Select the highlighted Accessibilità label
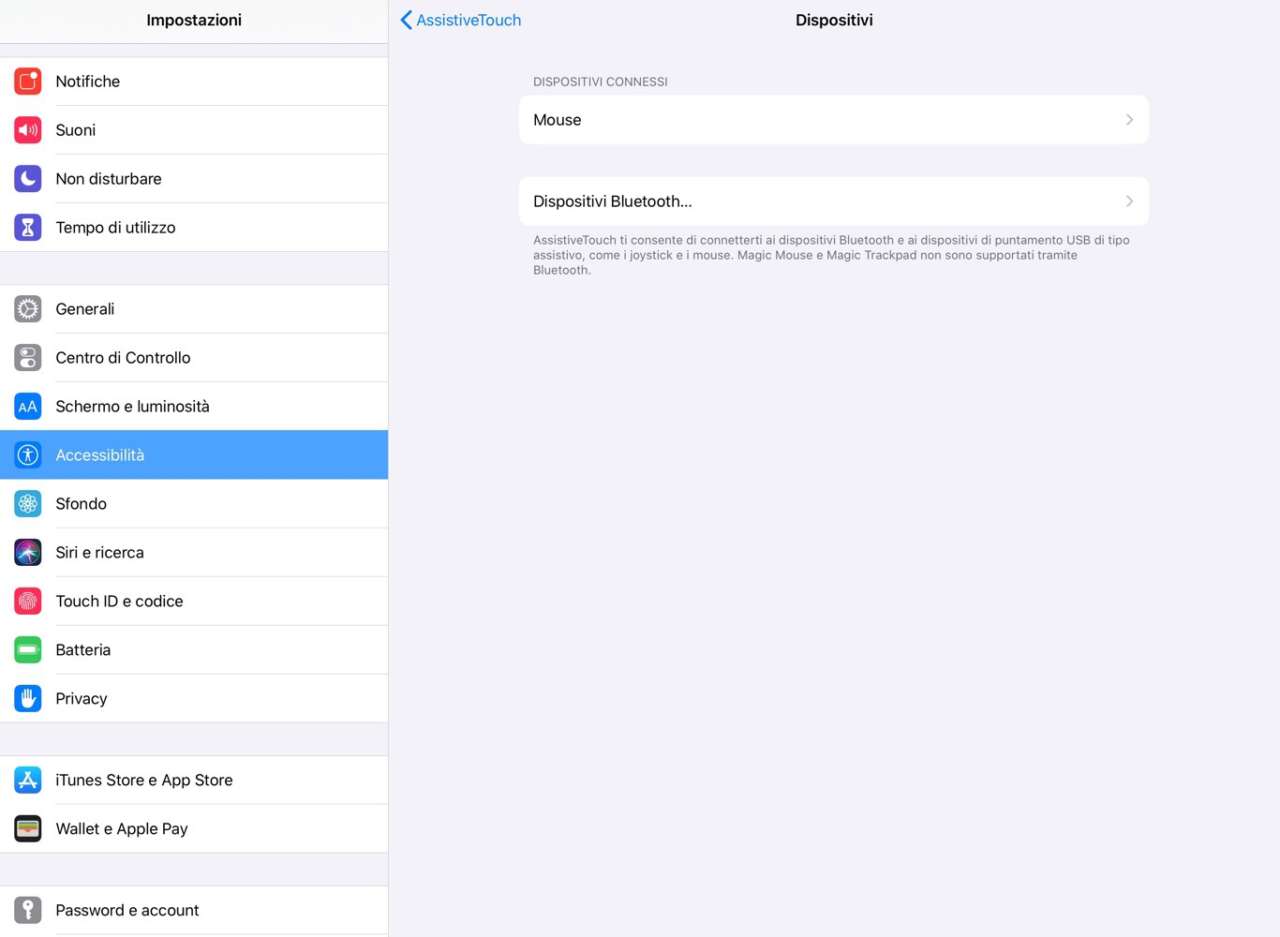 100,455
